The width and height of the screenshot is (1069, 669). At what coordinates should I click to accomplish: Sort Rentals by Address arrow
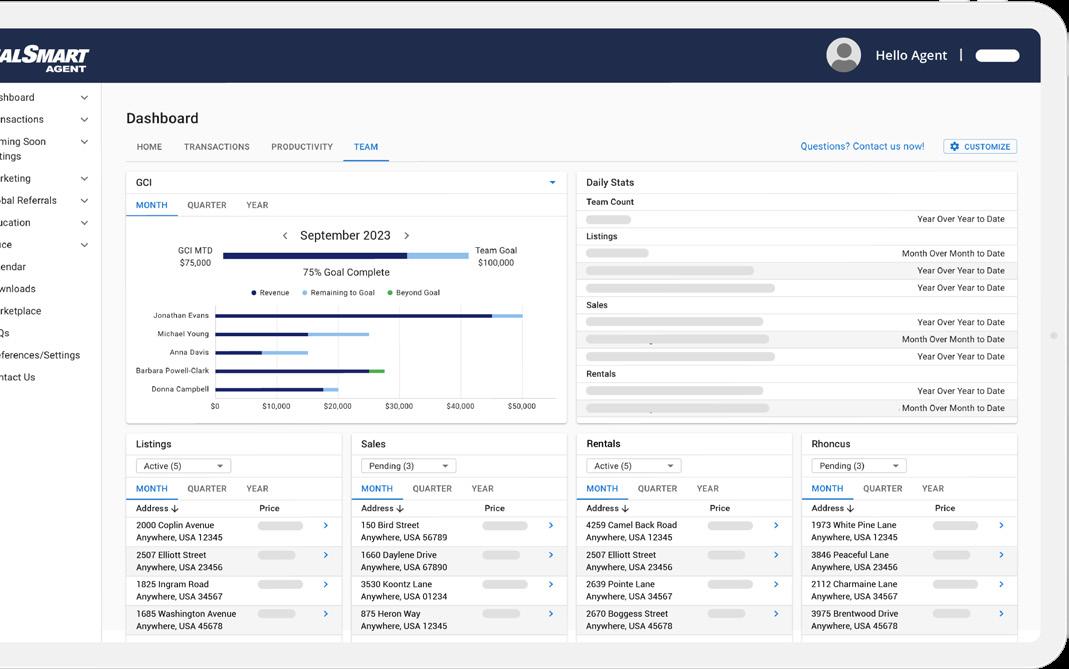click(625, 509)
